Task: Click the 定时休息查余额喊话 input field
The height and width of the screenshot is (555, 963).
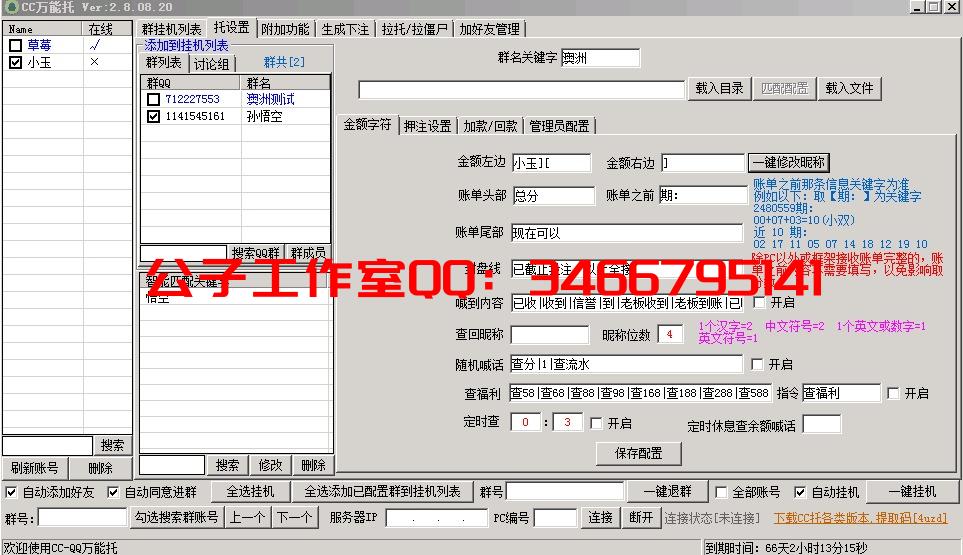Action: (x=822, y=425)
